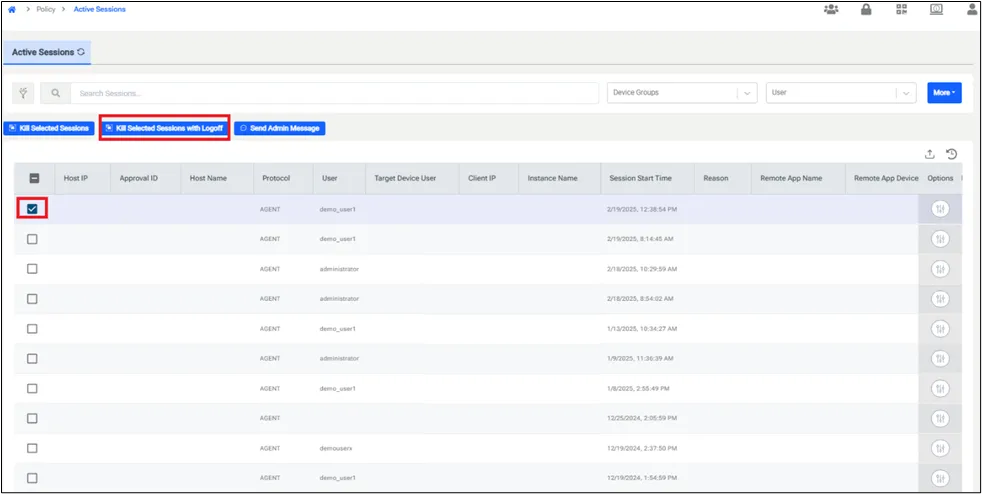The height and width of the screenshot is (494, 982).
Task: Open options for the 10:34:27 AM session
Action: click(x=939, y=329)
